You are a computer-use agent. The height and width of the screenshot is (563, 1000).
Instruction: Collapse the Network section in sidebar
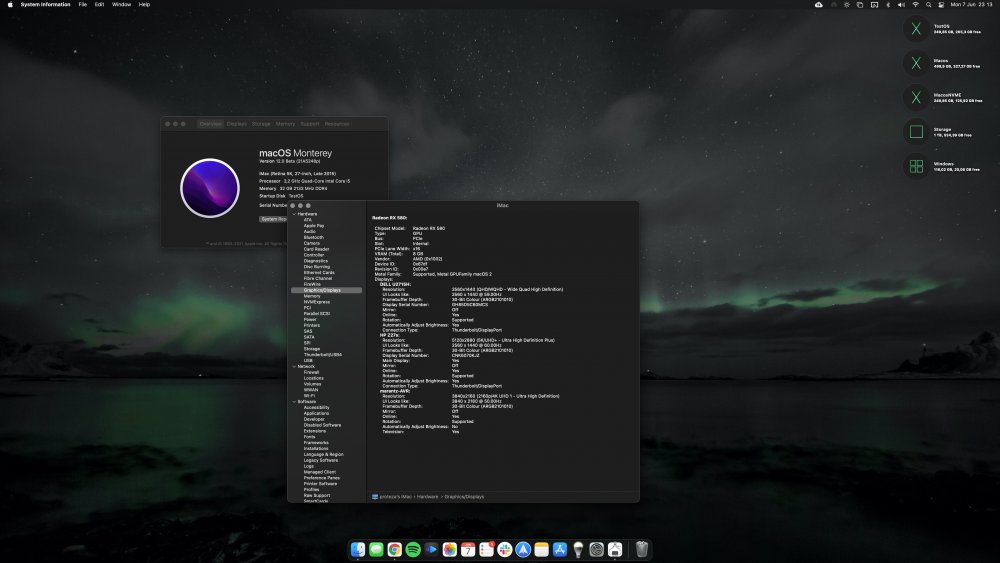coord(294,367)
